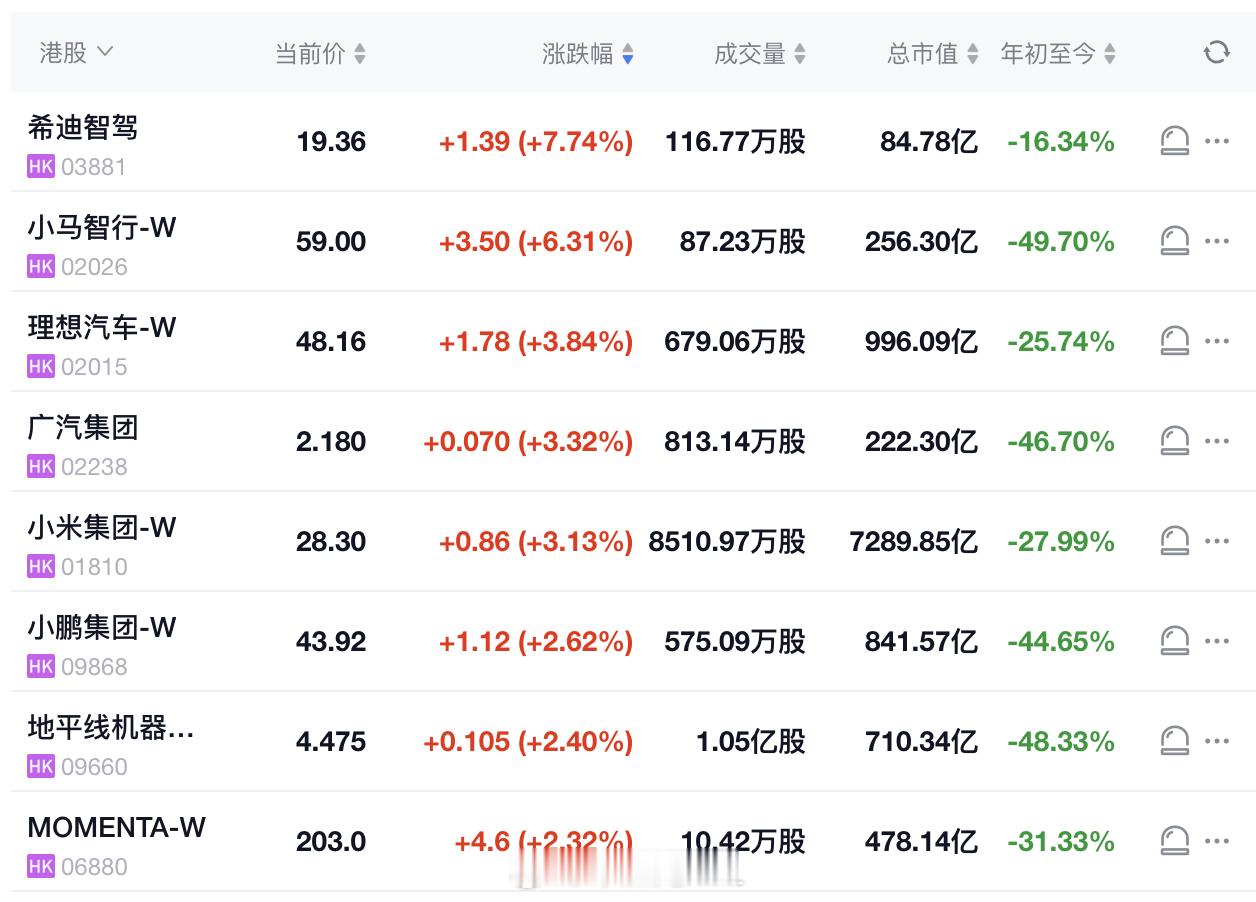Click stock code 09660
The height and width of the screenshot is (902, 1256).
[x=94, y=767]
